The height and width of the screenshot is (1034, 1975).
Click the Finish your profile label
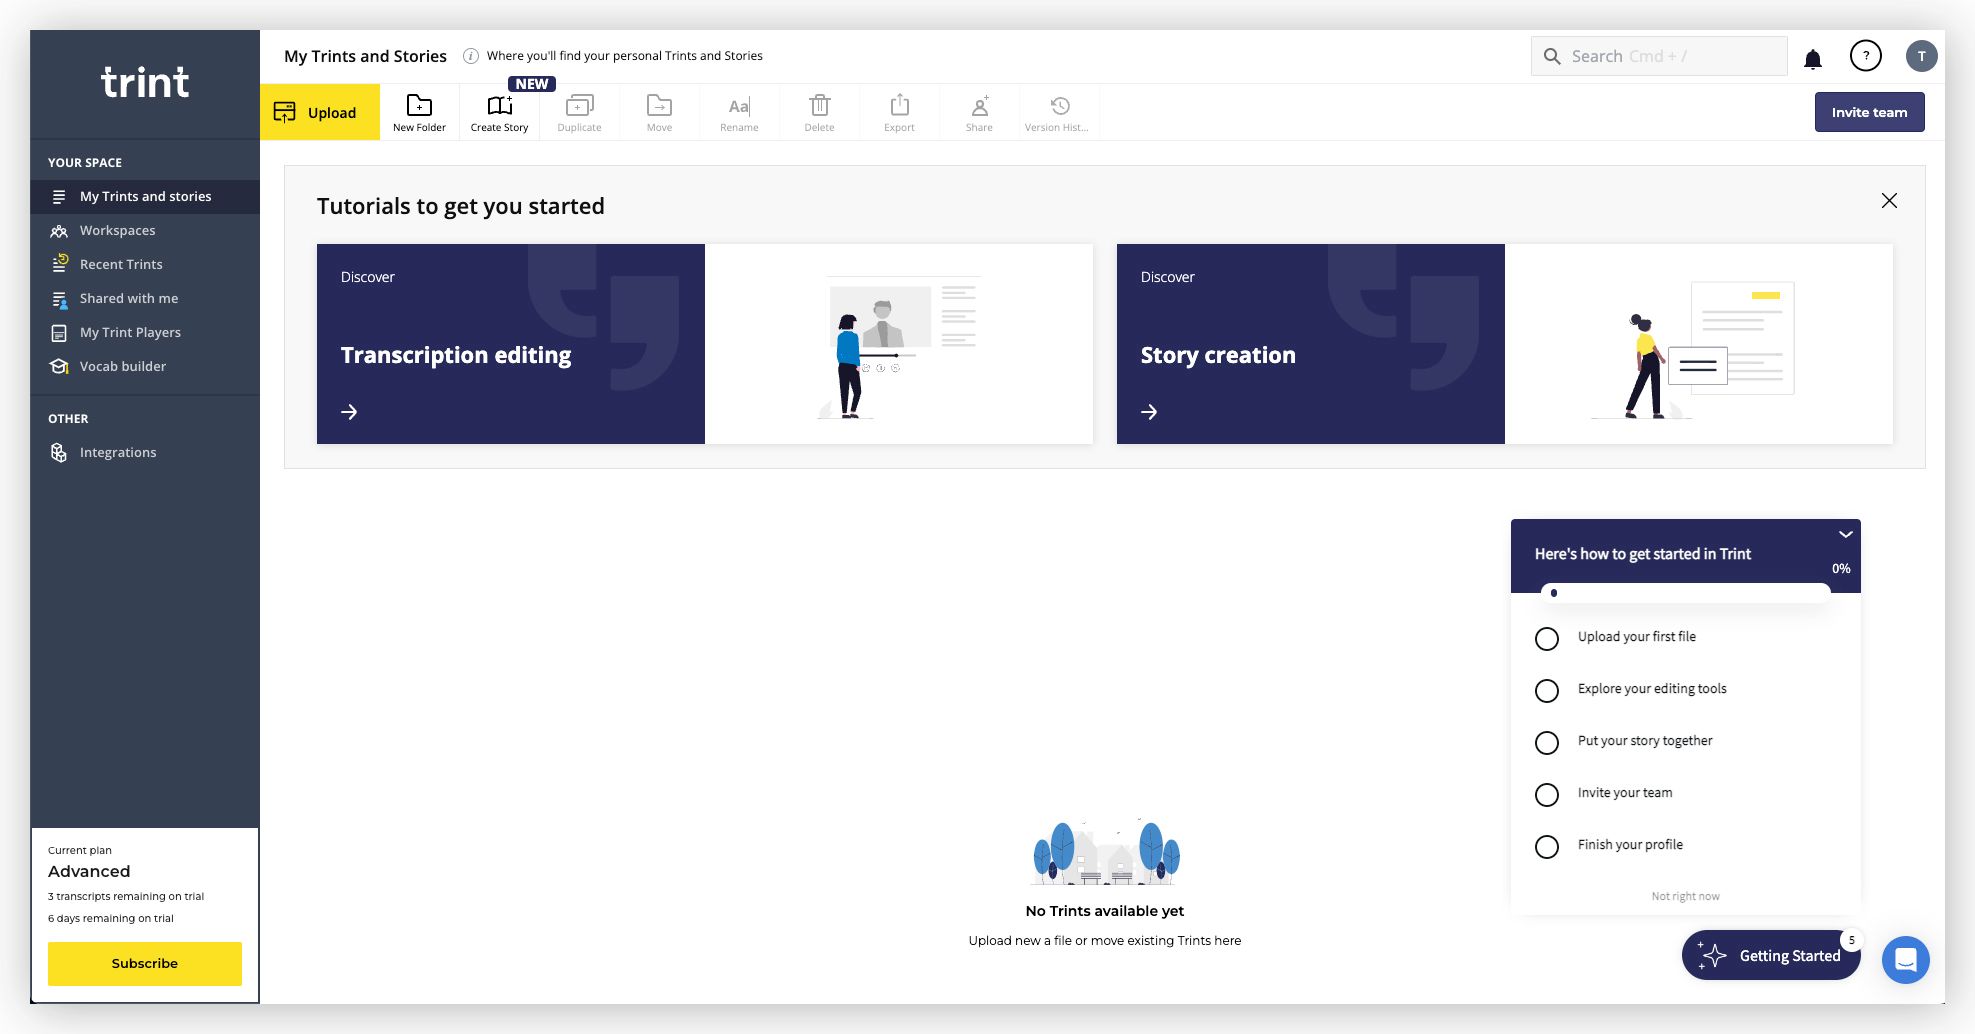pos(1630,845)
